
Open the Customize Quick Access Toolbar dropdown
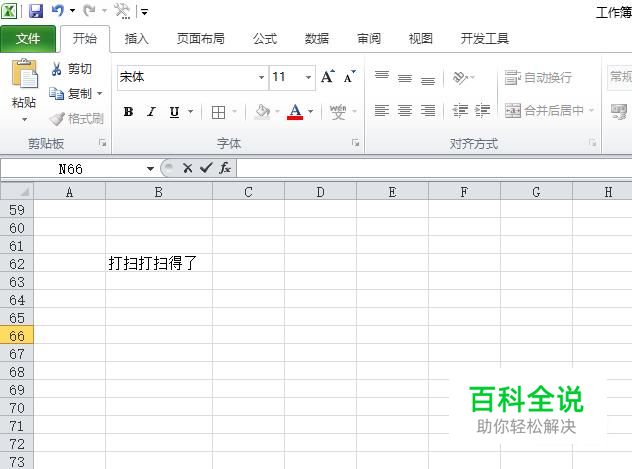click(144, 12)
